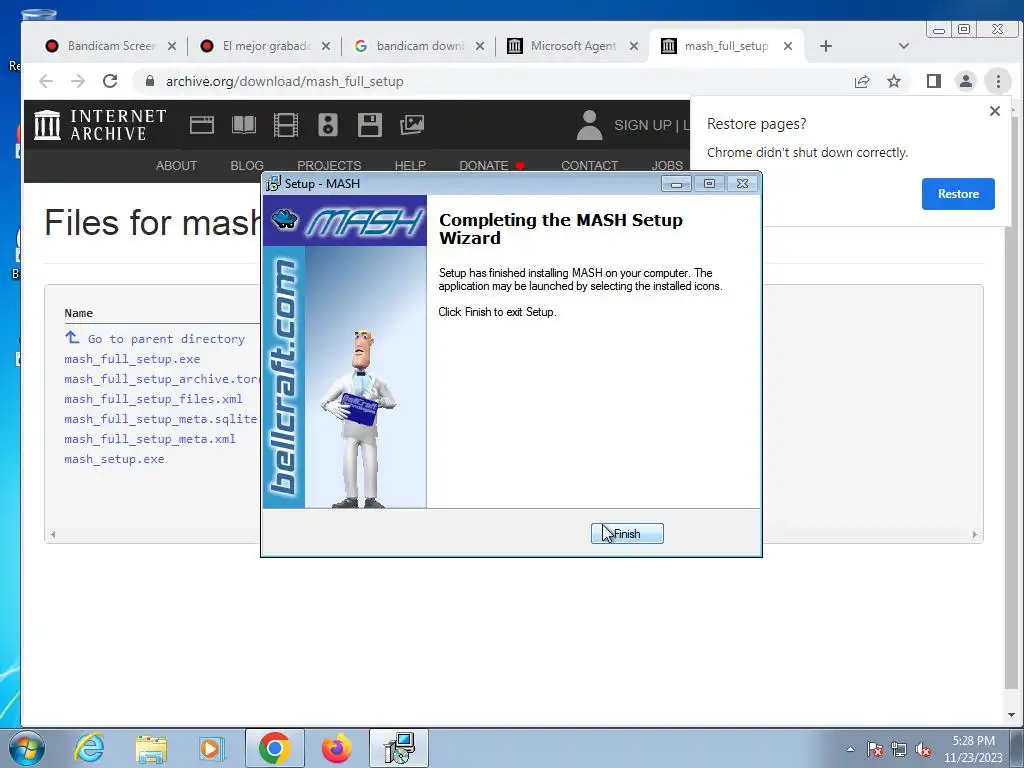Close the mash_full_setup tab
1024x768 pixels.
788,46
